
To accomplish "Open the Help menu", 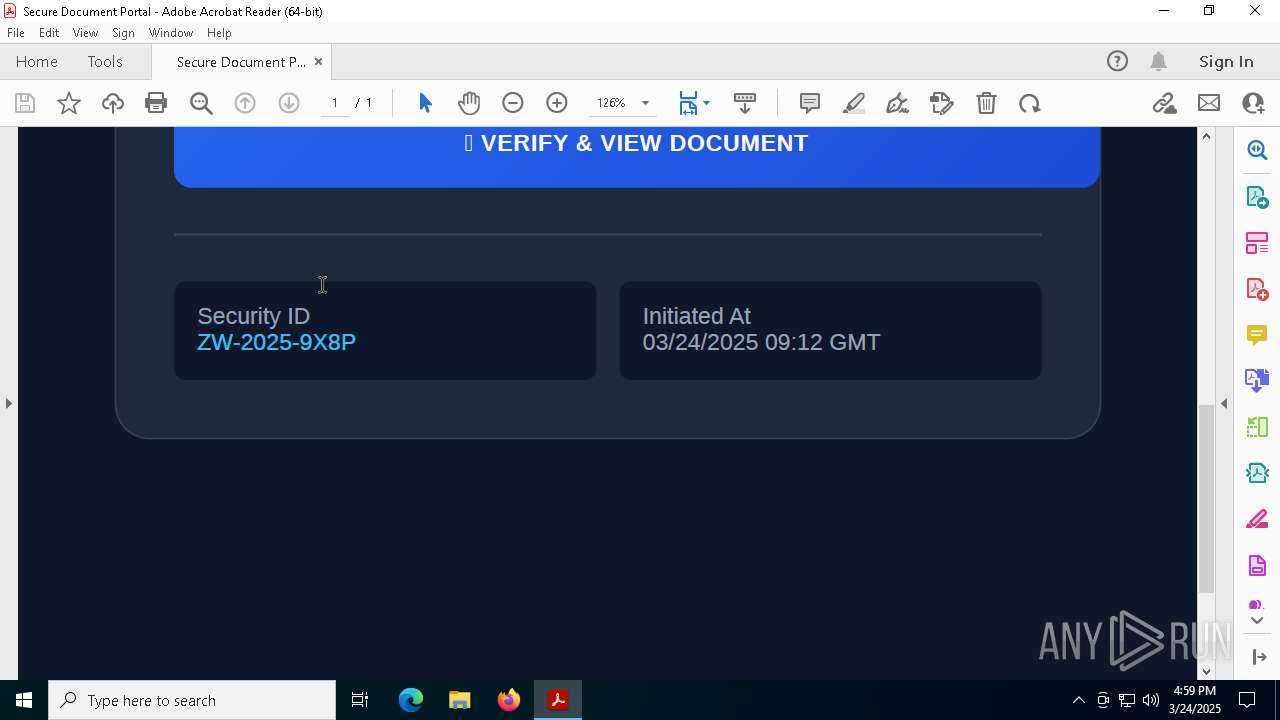I will (219, 33).
